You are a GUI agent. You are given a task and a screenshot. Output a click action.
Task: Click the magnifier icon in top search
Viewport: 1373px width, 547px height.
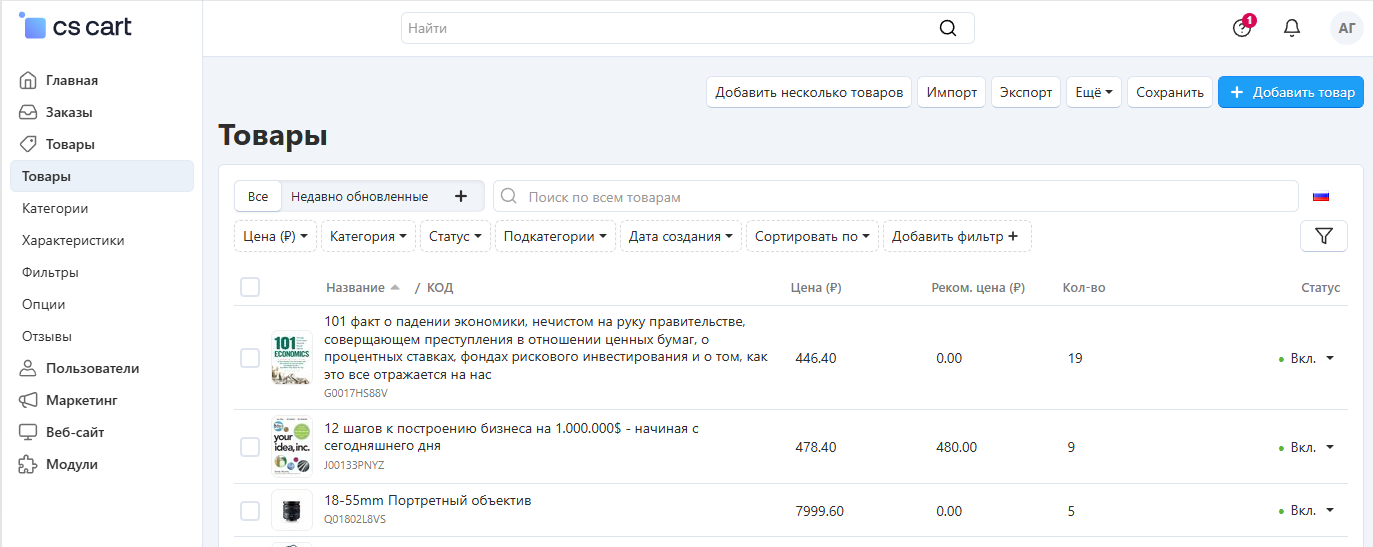tap(948, 28)
